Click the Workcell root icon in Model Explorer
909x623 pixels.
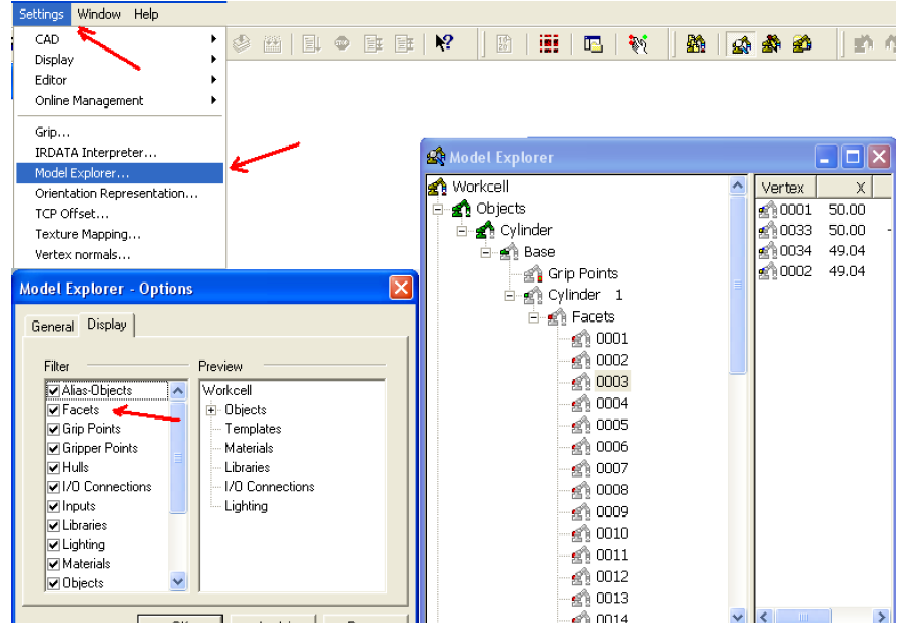[437, 187]
